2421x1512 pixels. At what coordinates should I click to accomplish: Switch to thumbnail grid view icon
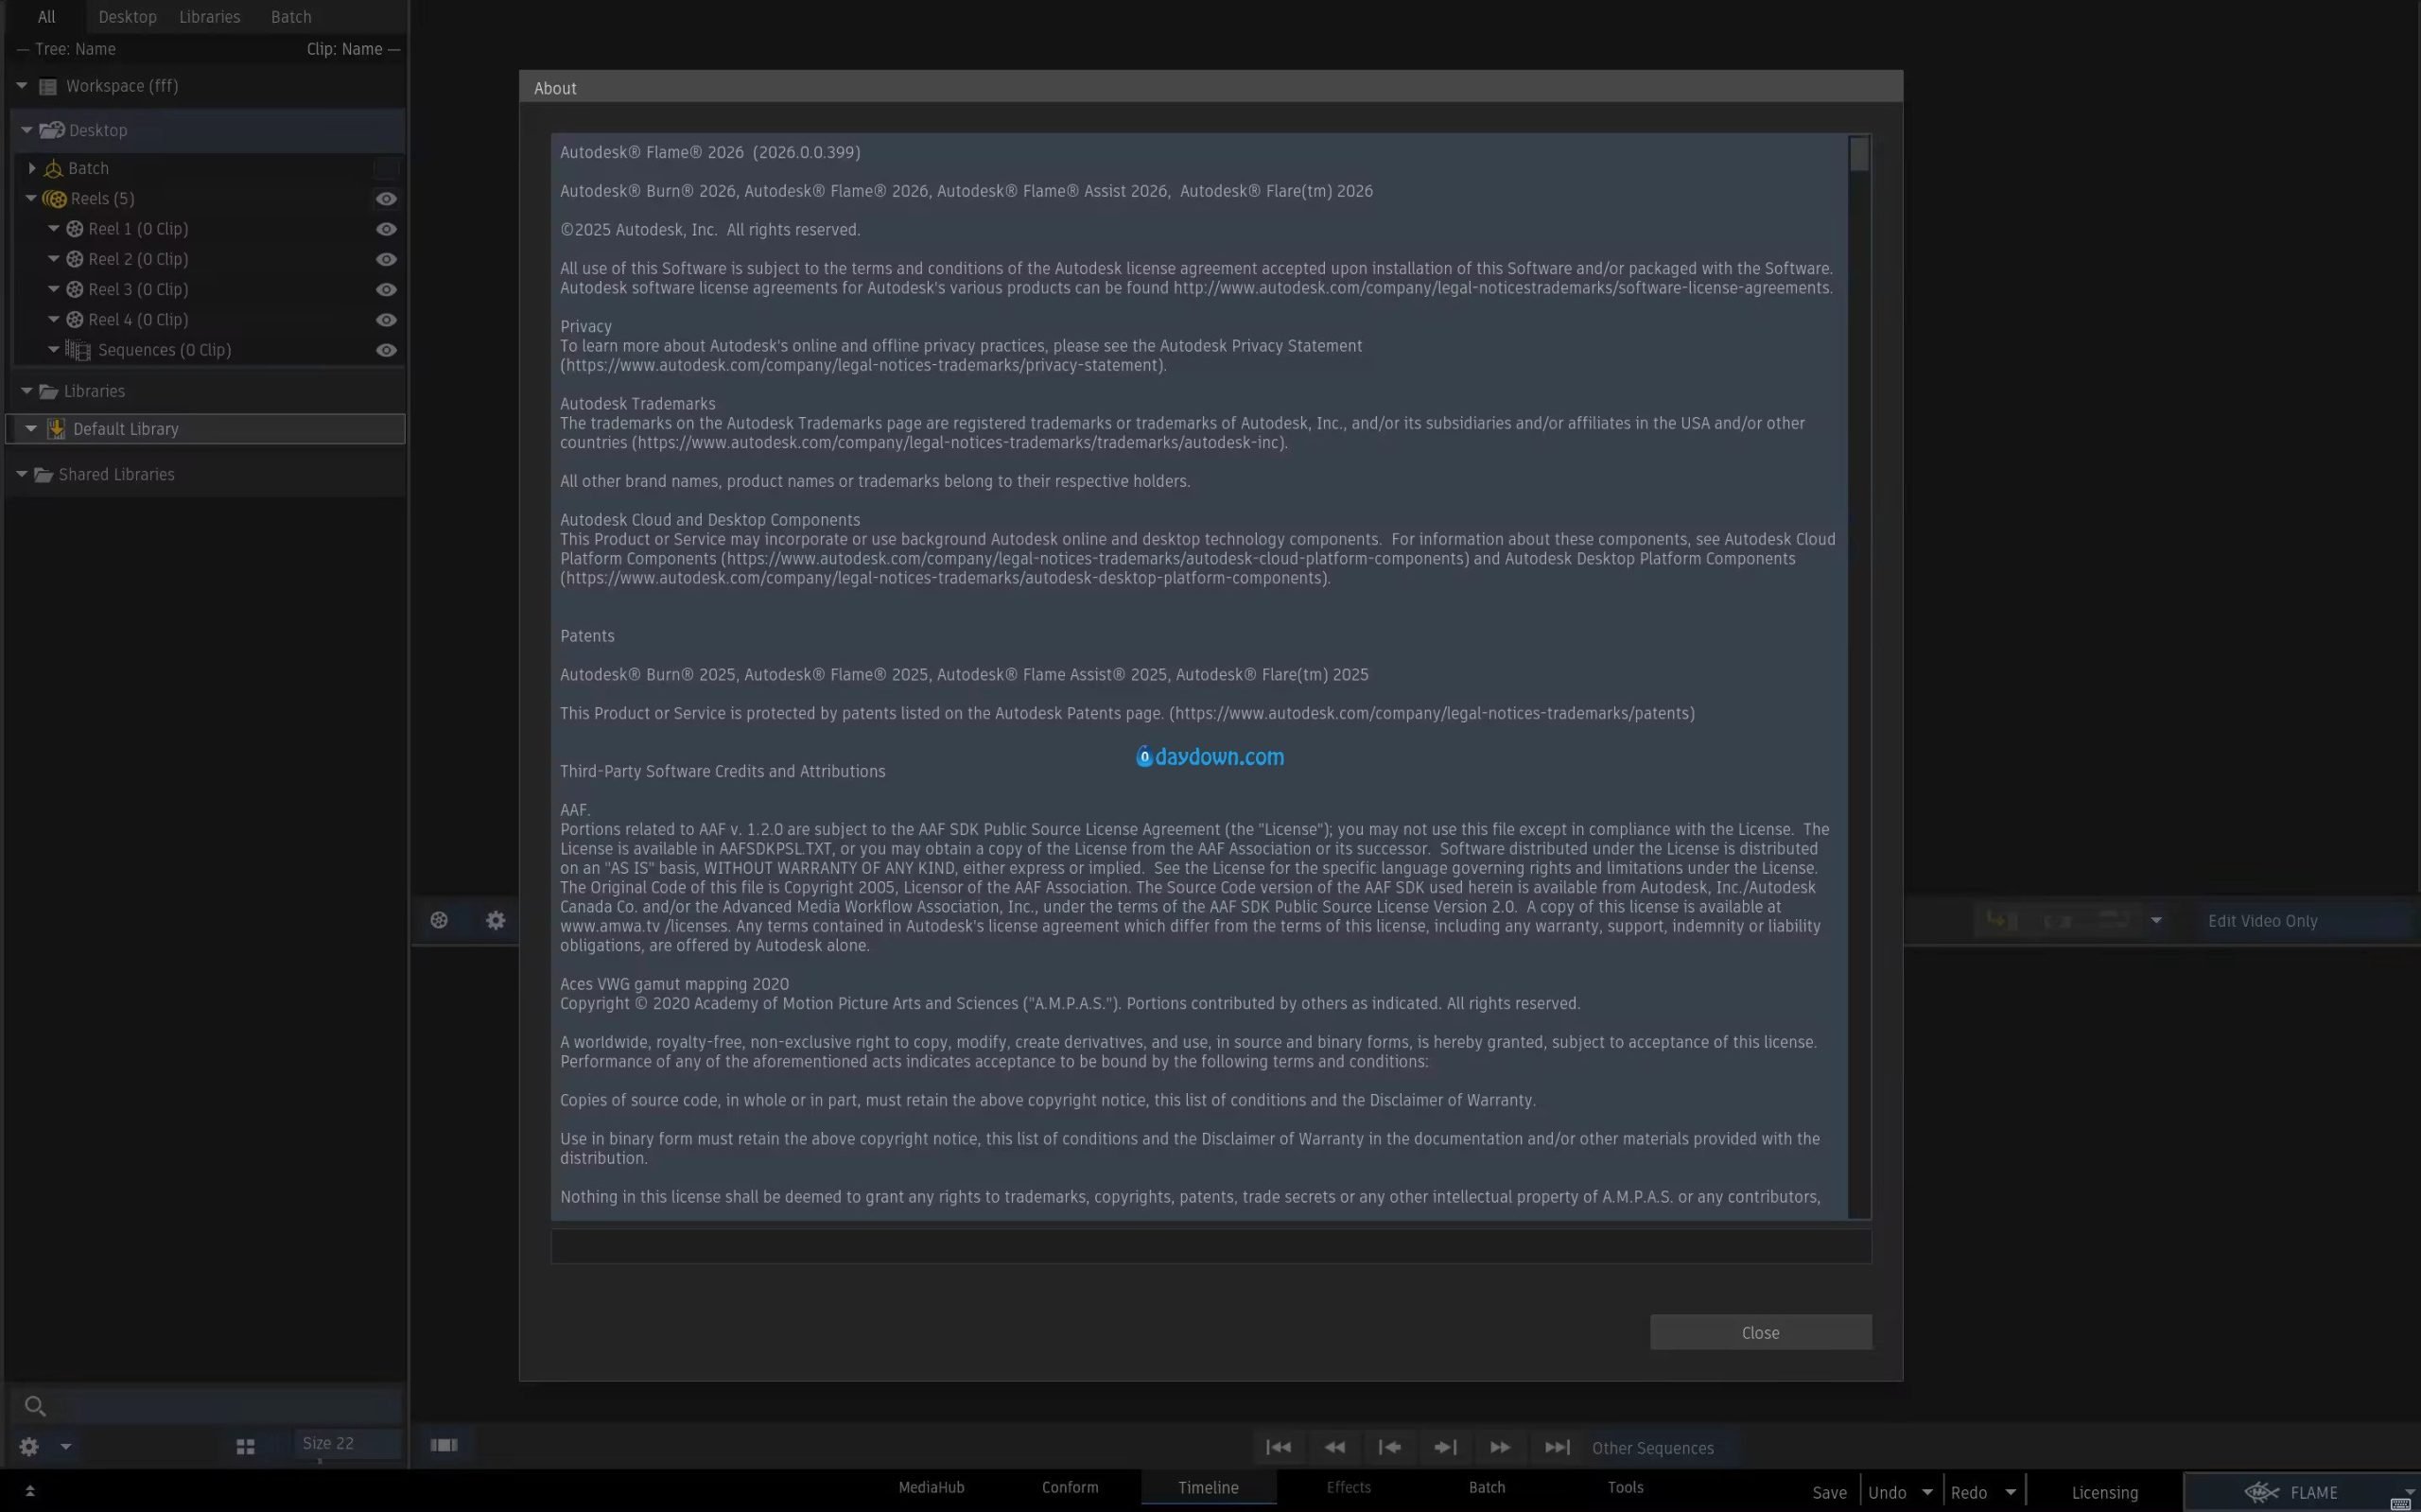[x=245, y=1447]
